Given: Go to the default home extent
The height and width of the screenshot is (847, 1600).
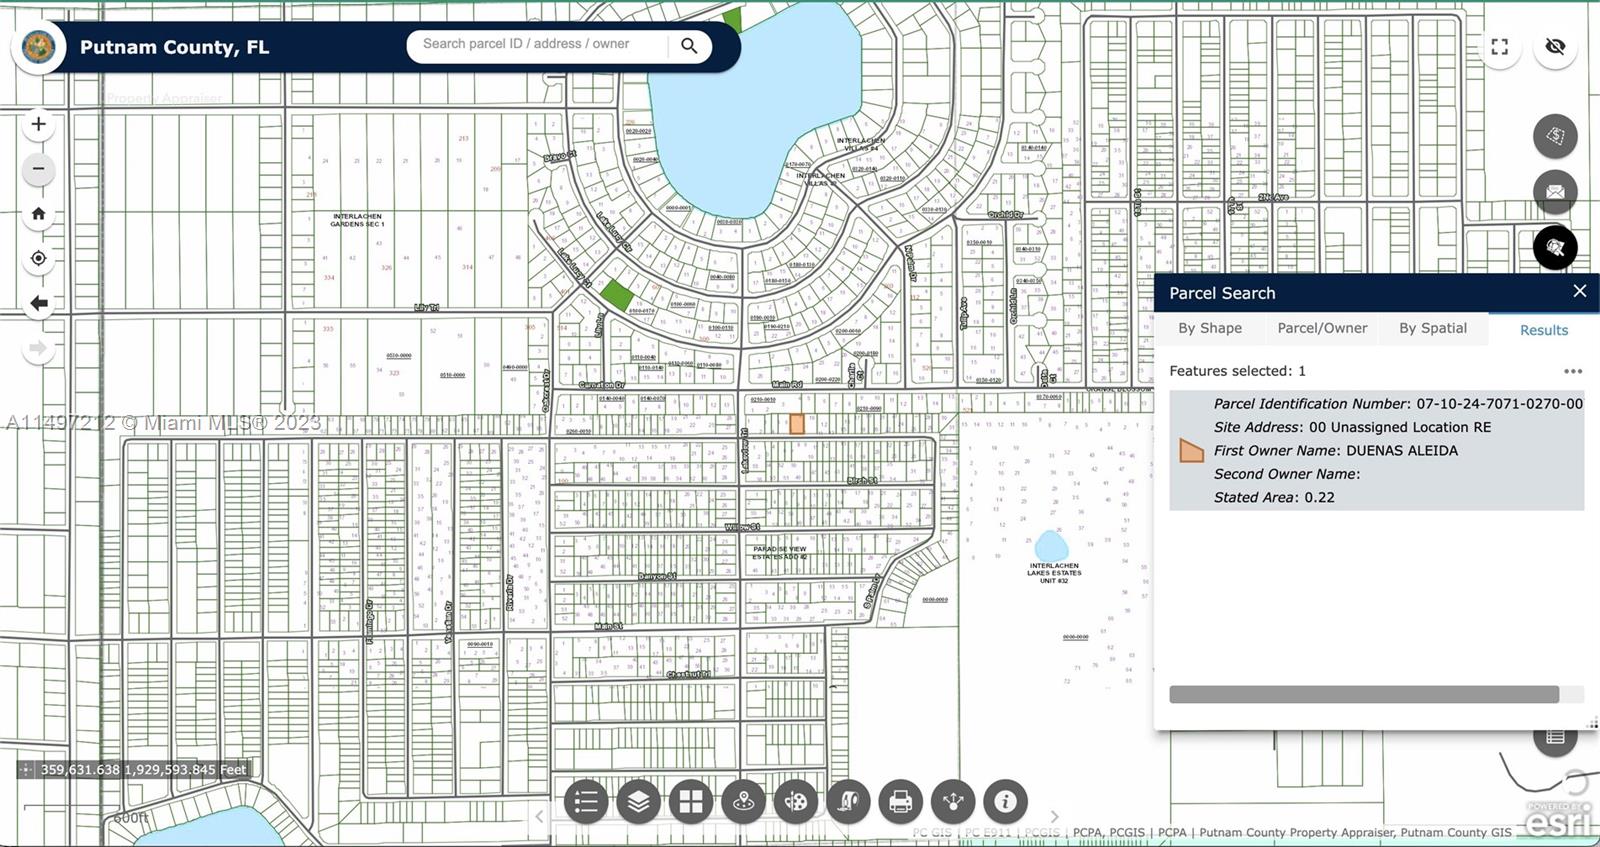Looking at the screenshot, I should click(x=38, y=213).
